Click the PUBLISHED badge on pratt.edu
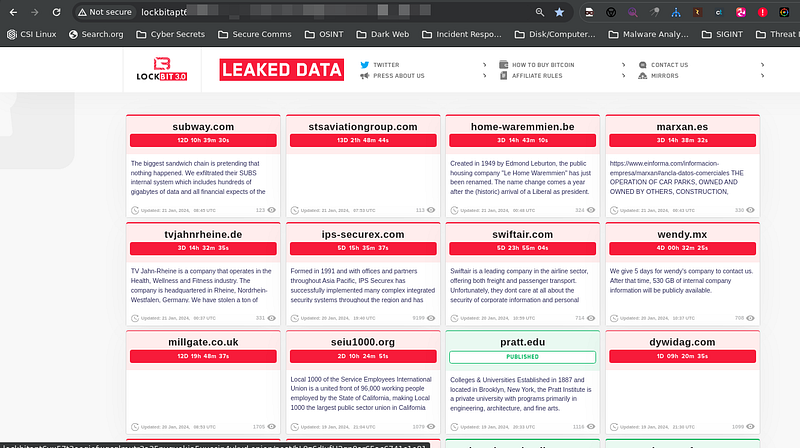Image resolution: width=800 pixels, height=448 pixels. [x=522, y=357]
